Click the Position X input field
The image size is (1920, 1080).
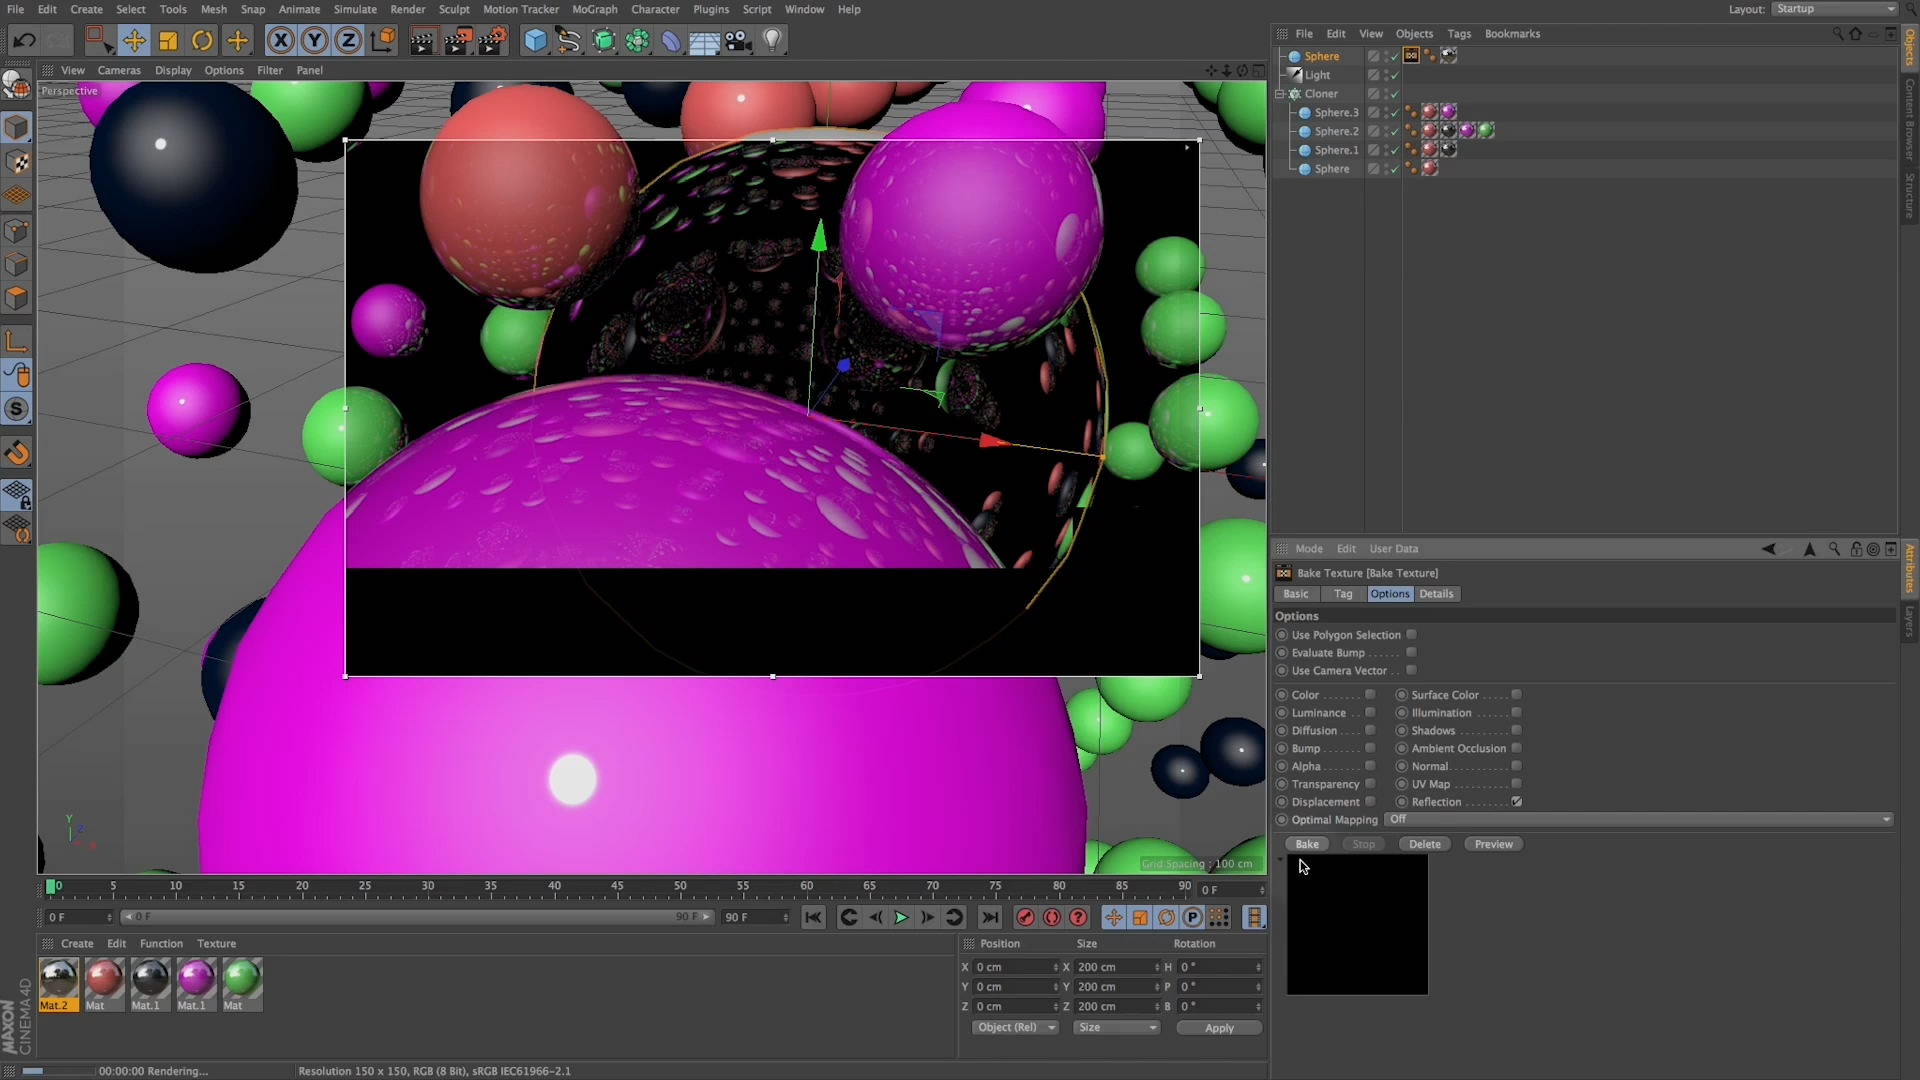[1015, 967]
